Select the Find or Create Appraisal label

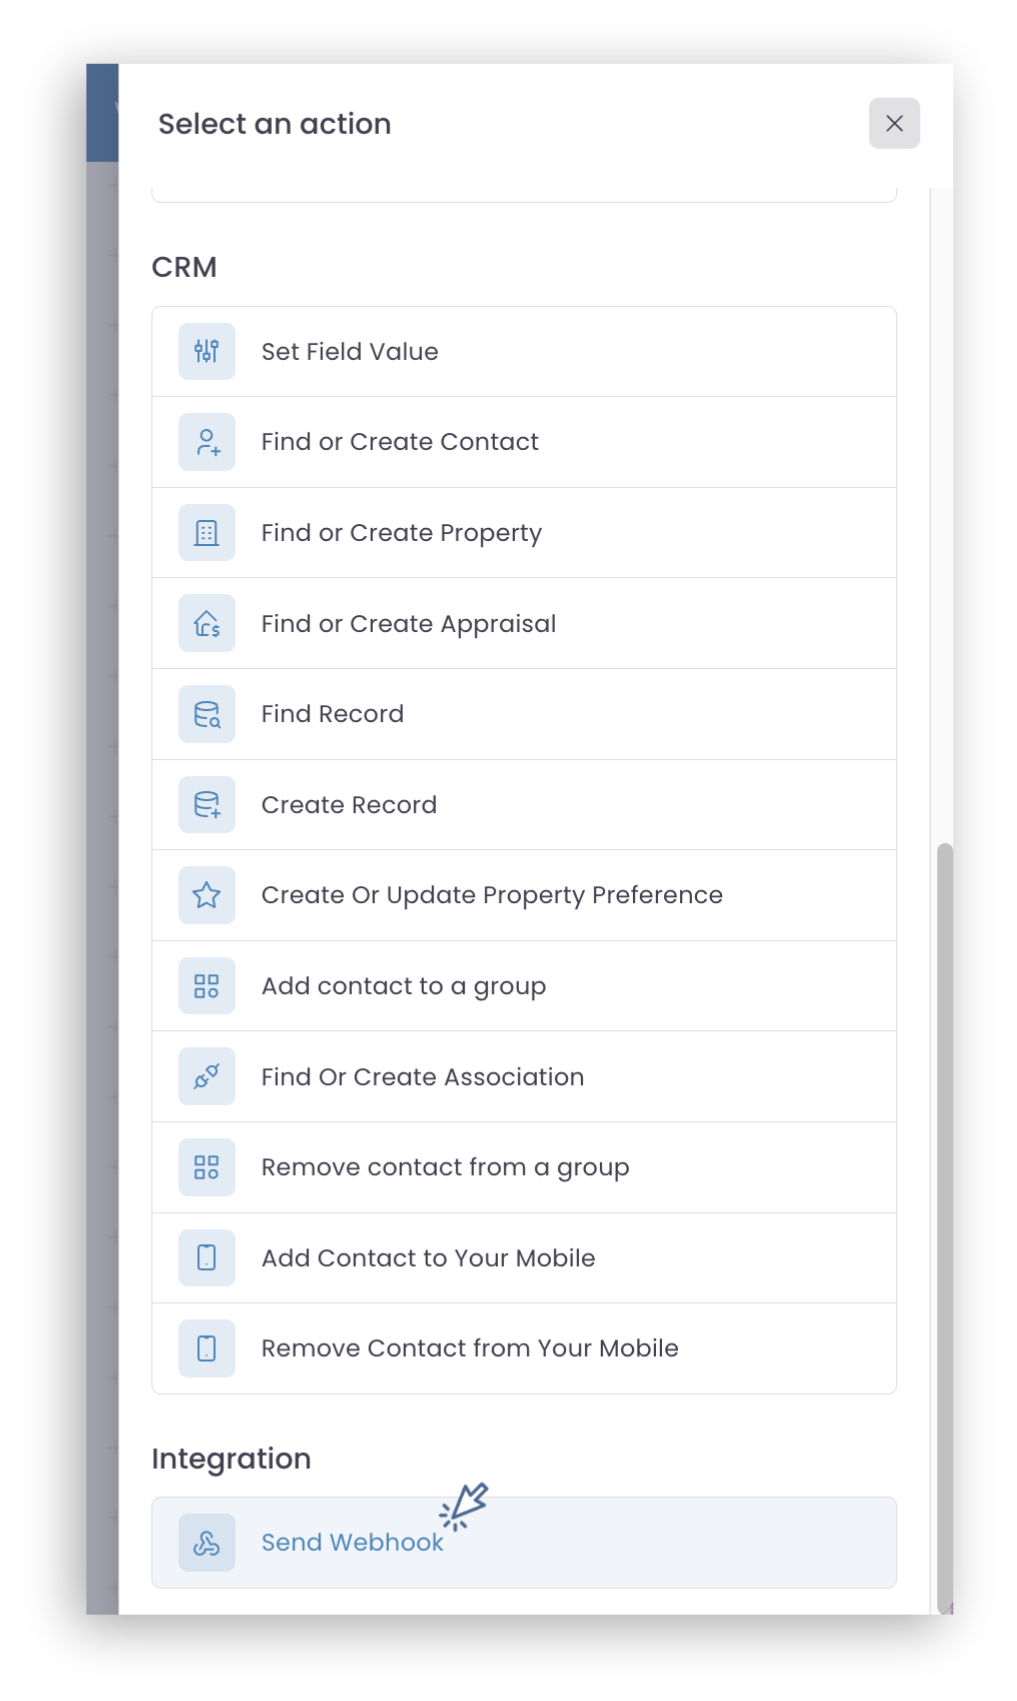(x=409, y=624)
